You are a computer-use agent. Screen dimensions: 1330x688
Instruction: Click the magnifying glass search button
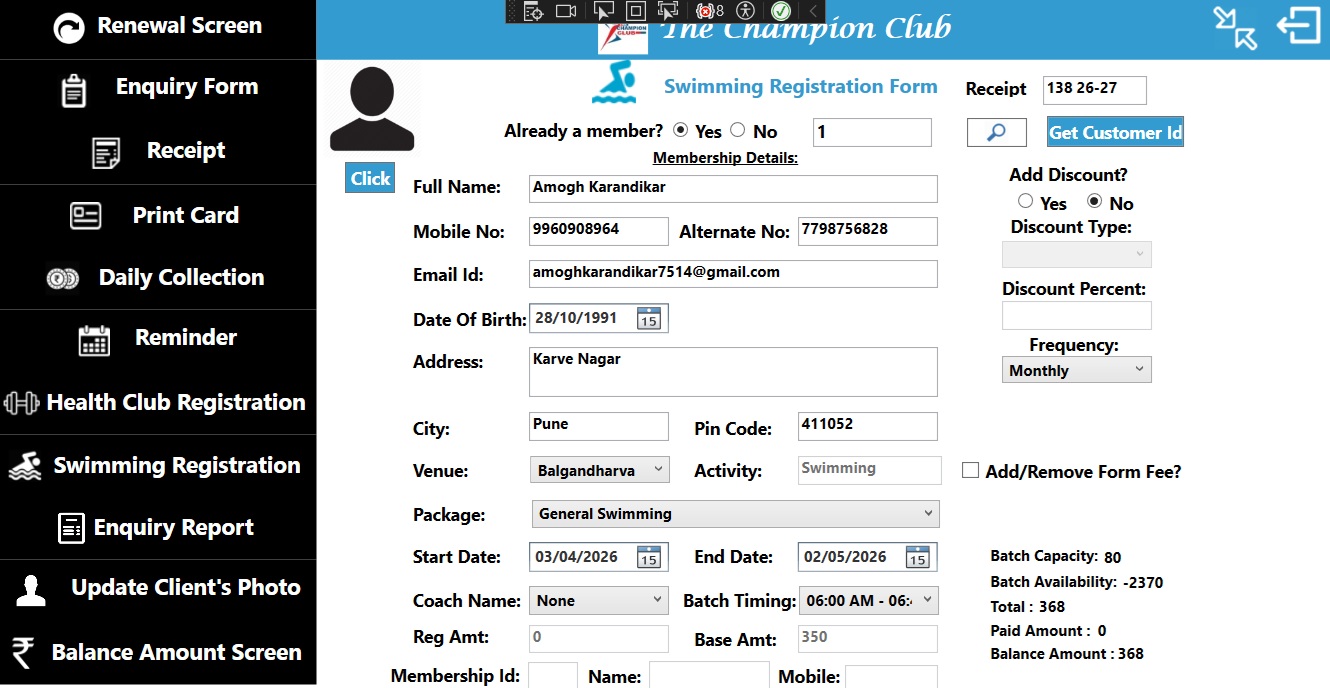996,132
